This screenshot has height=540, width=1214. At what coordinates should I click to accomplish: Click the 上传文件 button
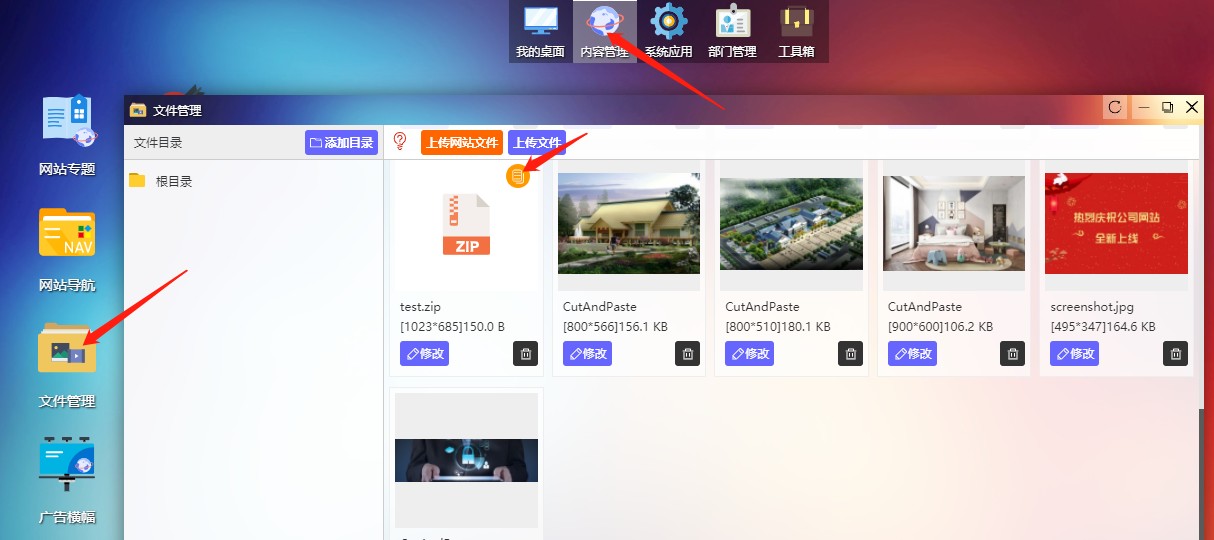(537, 143)
